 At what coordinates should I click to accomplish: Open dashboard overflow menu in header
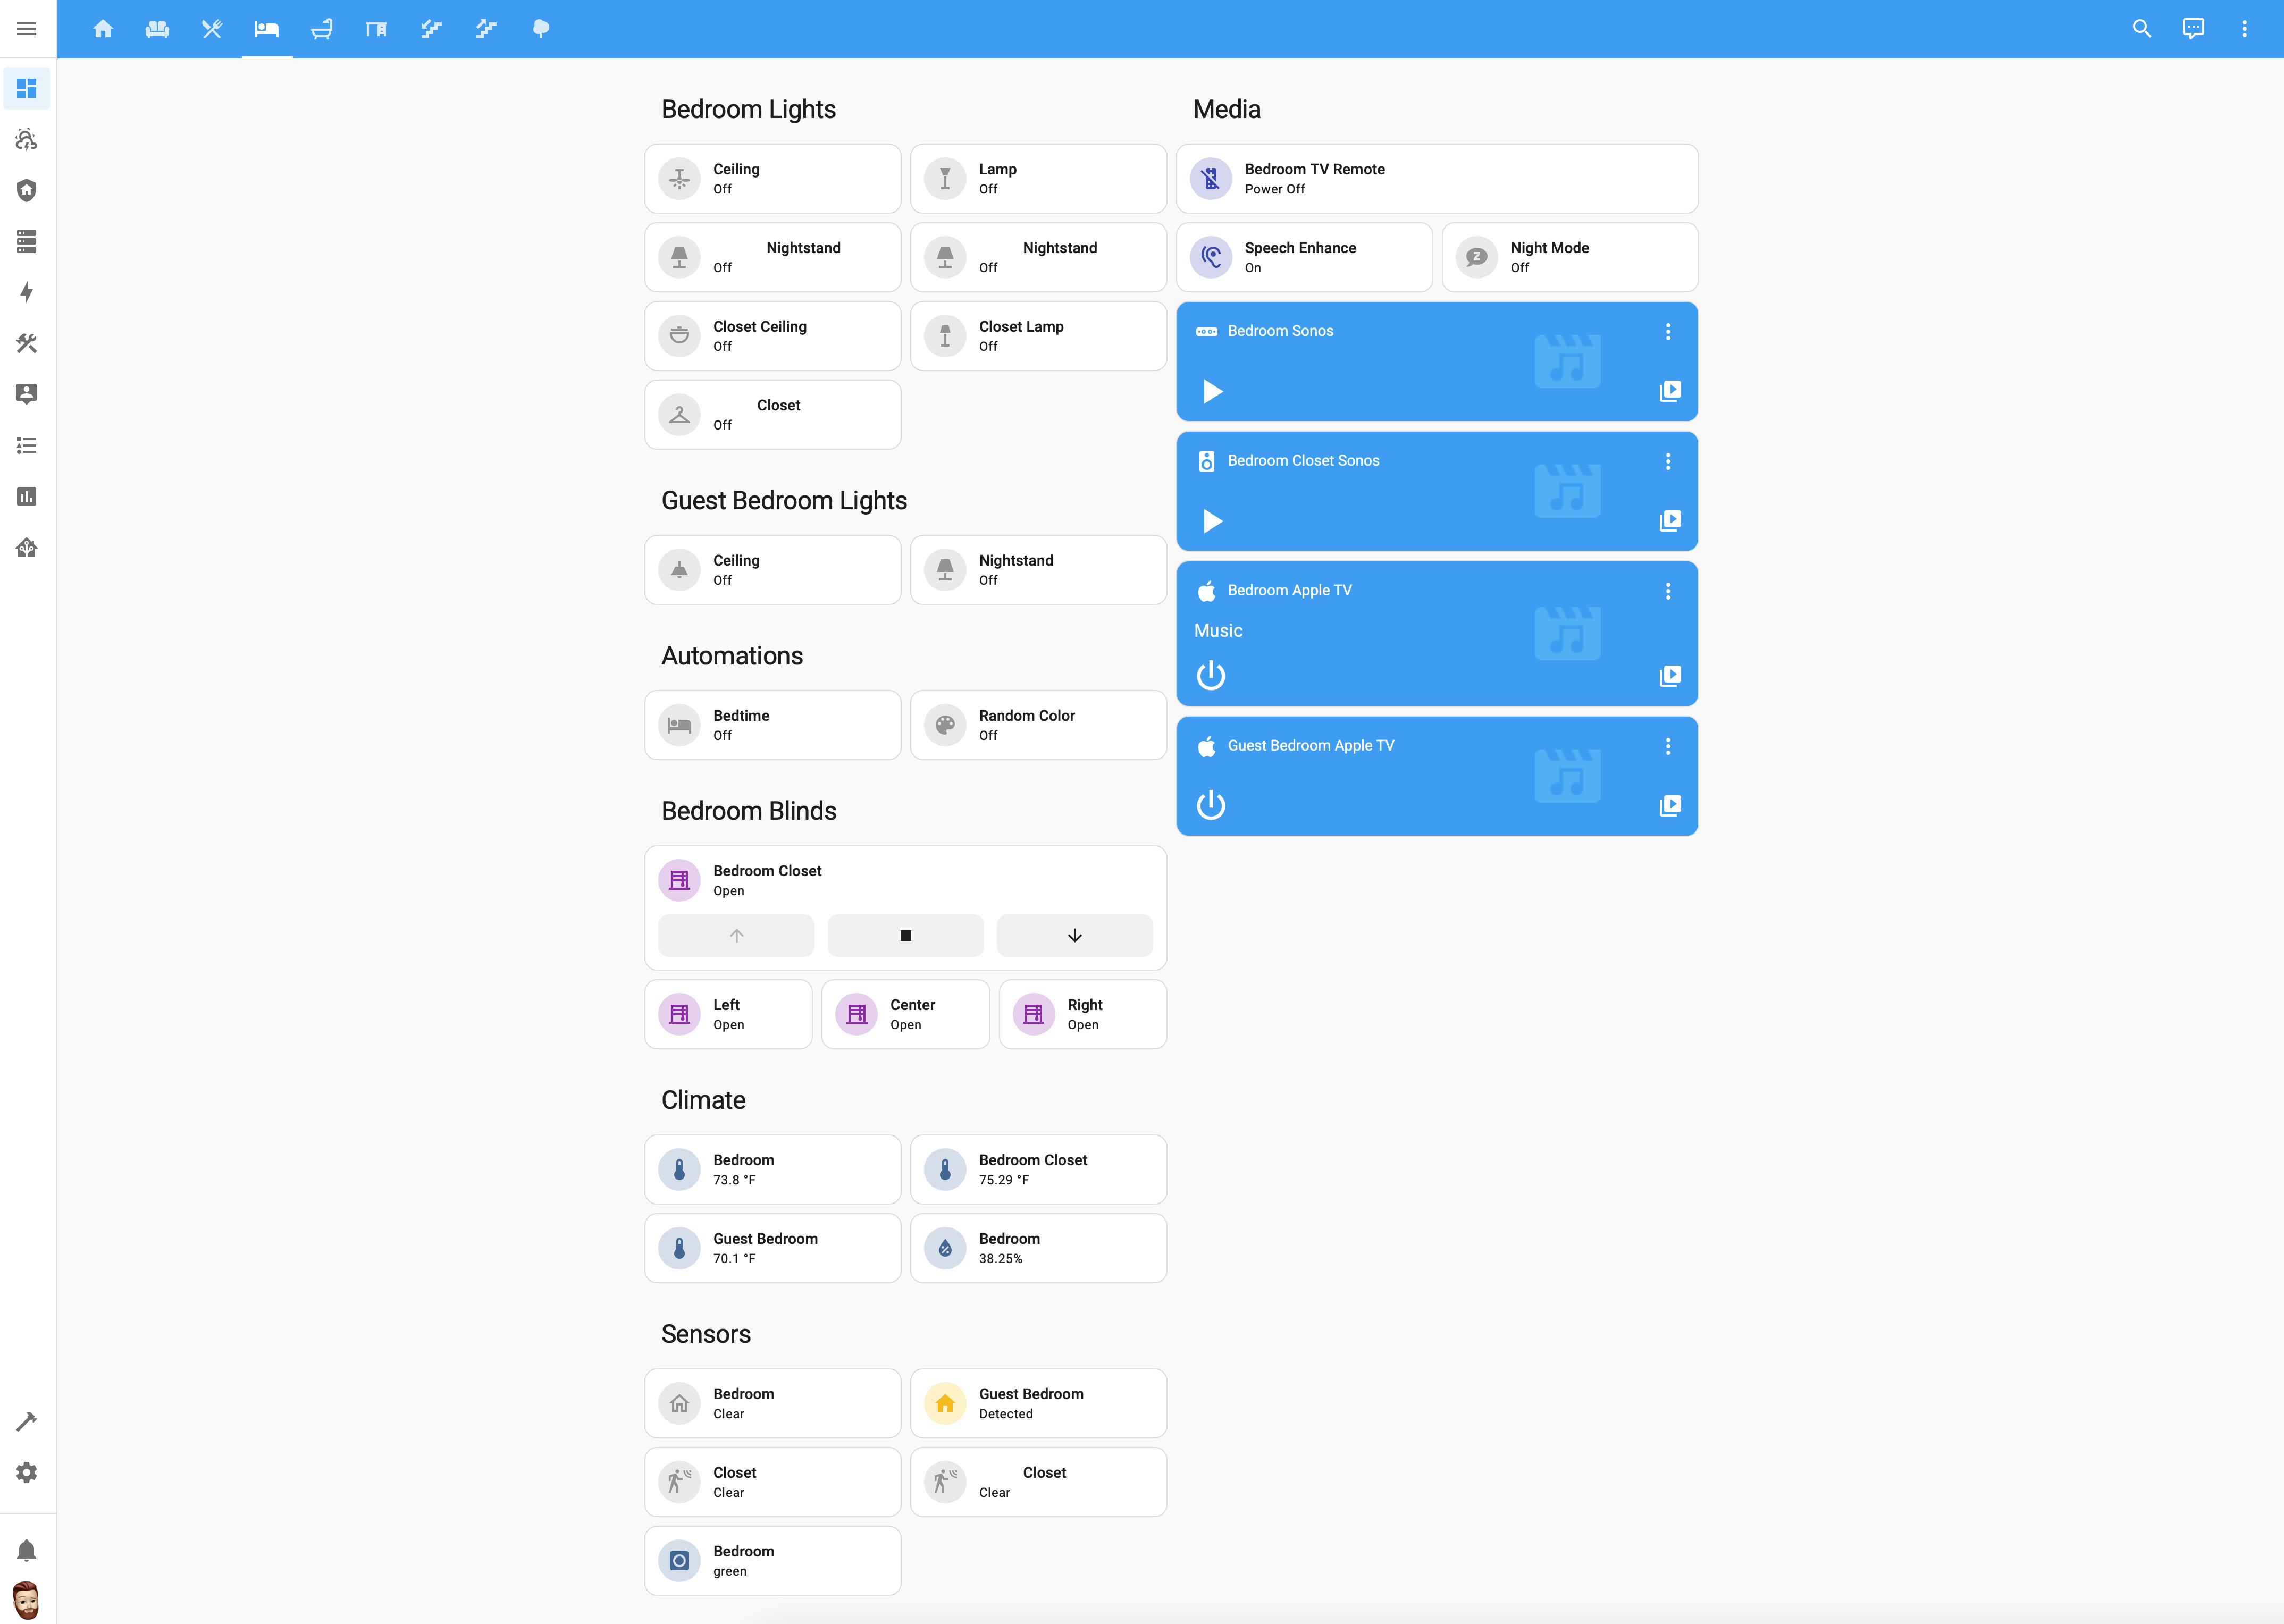(x=2244, y=28)
